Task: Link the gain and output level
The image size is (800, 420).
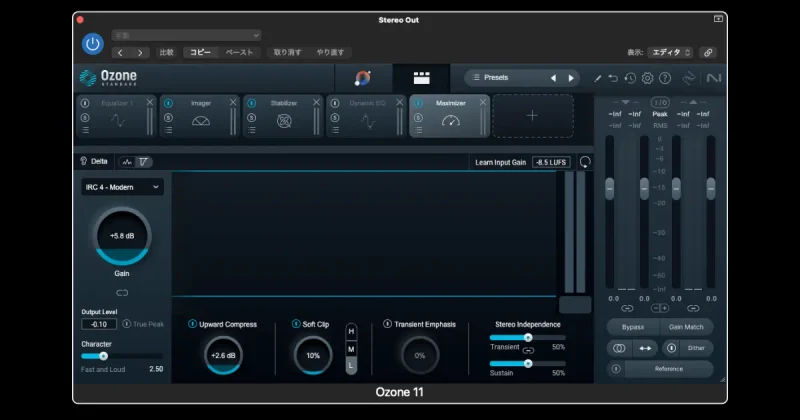Action: tap(122, 293)
